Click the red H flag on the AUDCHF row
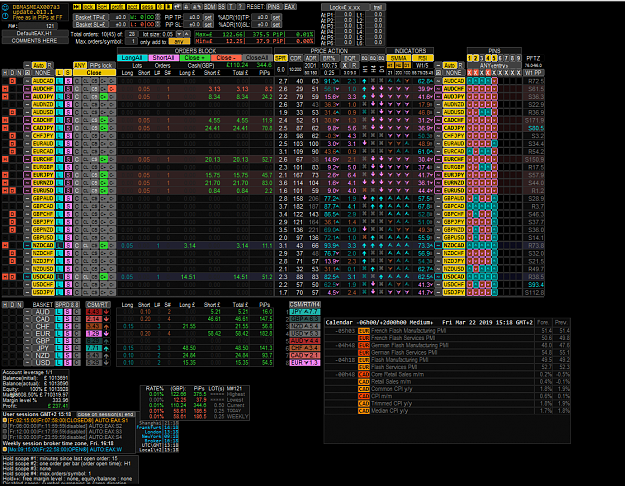The image size is (625, 486). click(5, 89)
